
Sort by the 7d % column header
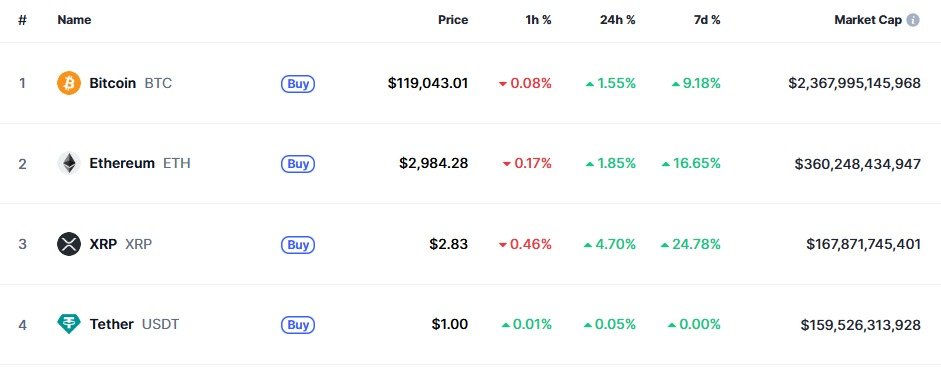click(707, 20)
